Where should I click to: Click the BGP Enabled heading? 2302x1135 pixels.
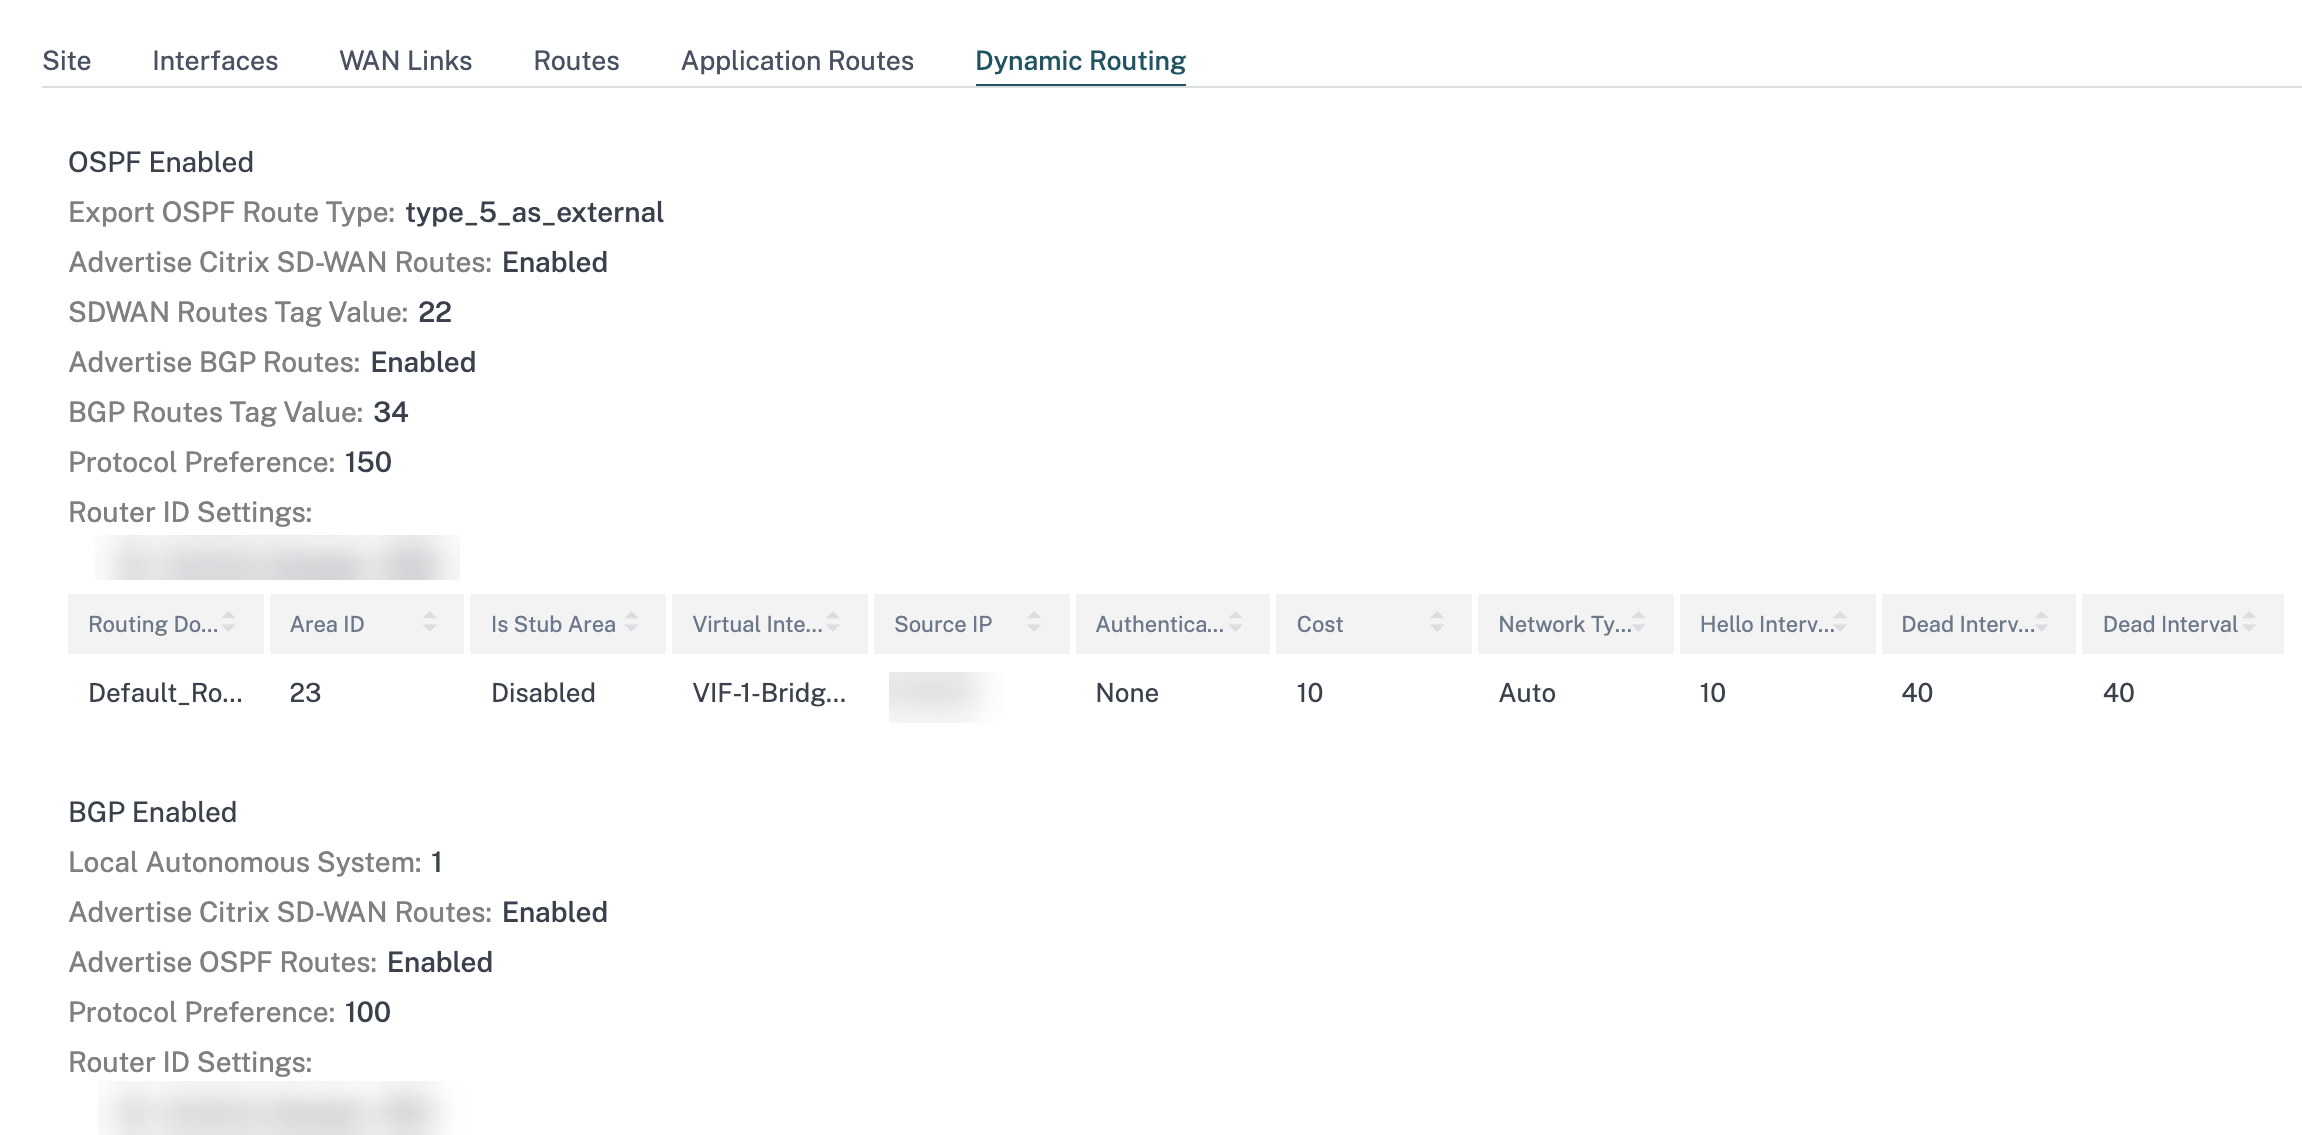(x=152, y=812)
